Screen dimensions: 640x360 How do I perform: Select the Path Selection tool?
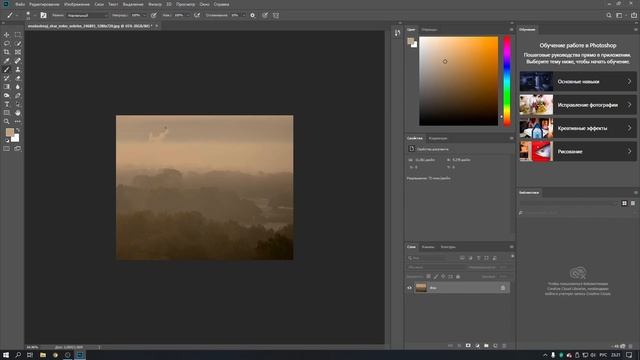[18, 104]
